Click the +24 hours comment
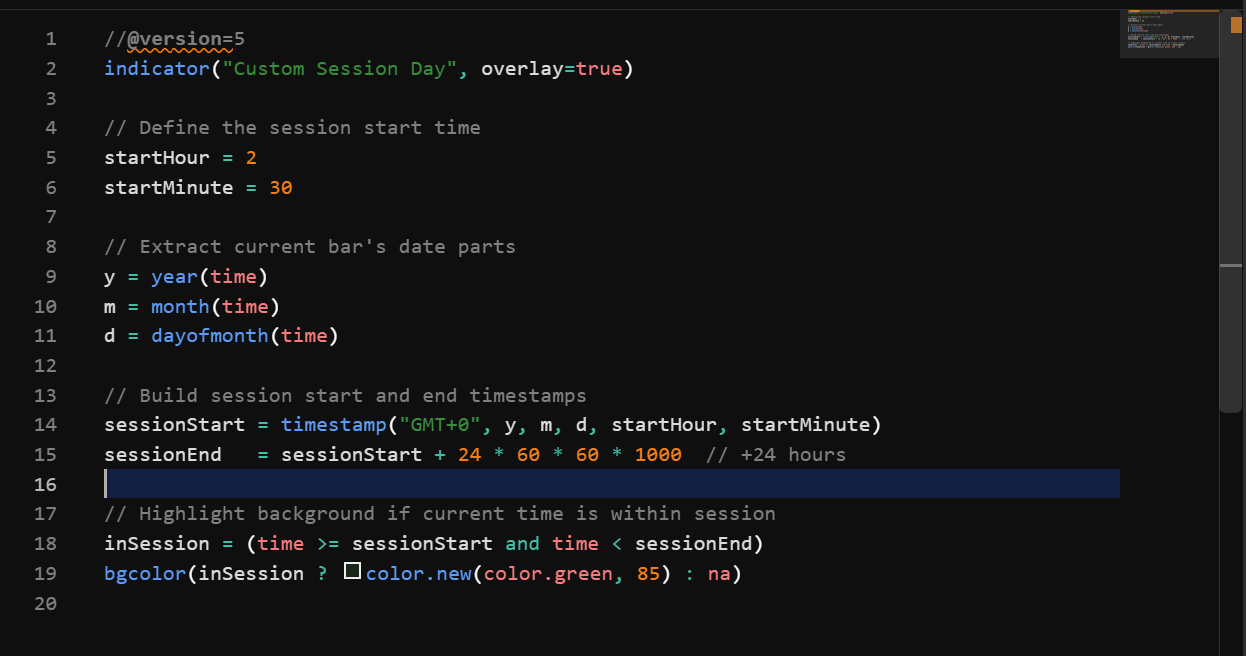This screenshot has width=1246, height=656. (776, 455)
